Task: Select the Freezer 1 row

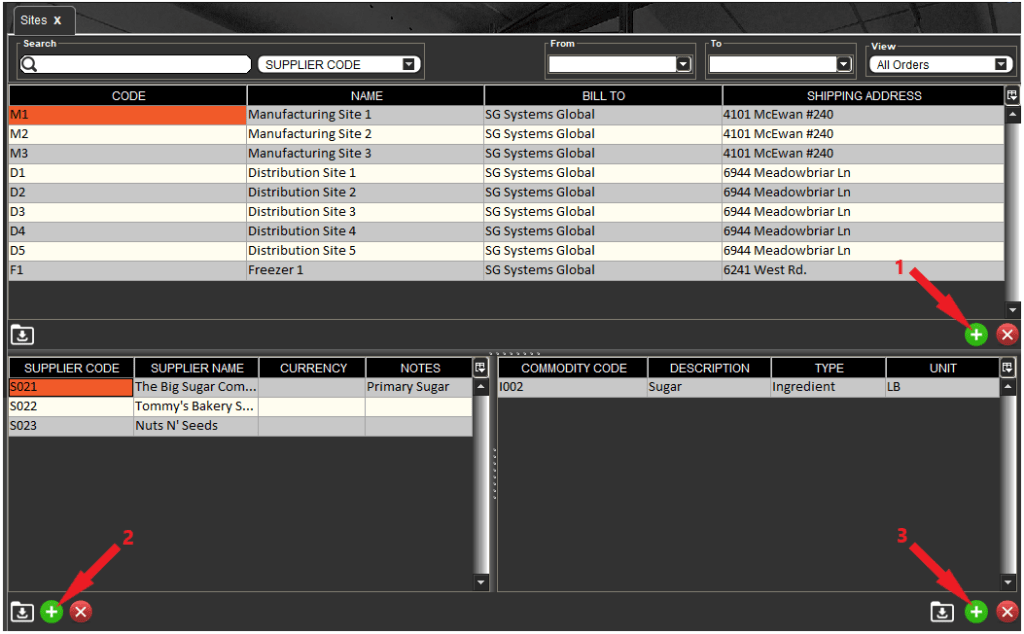Action: 300,269
